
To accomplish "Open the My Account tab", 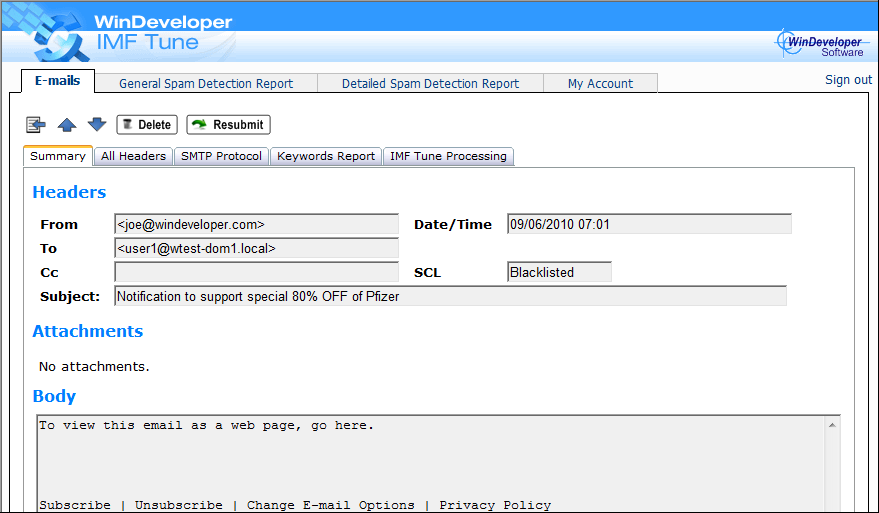I will tap(600, 83).
